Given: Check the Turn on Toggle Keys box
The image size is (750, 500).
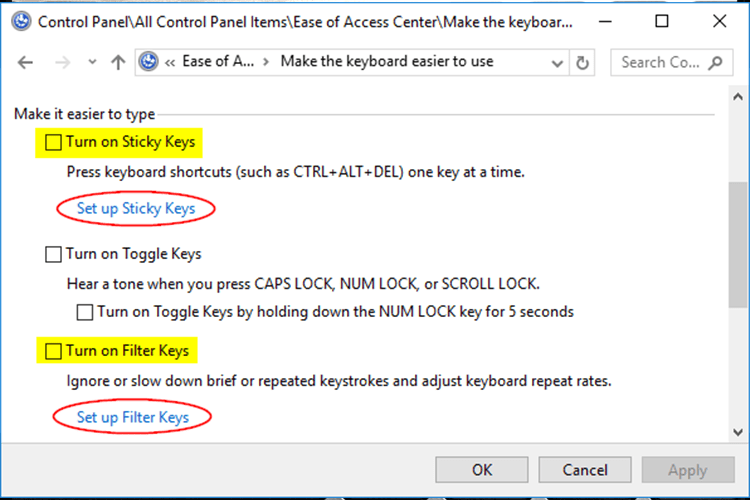Looking at the screenshot, I should (53, 254).
